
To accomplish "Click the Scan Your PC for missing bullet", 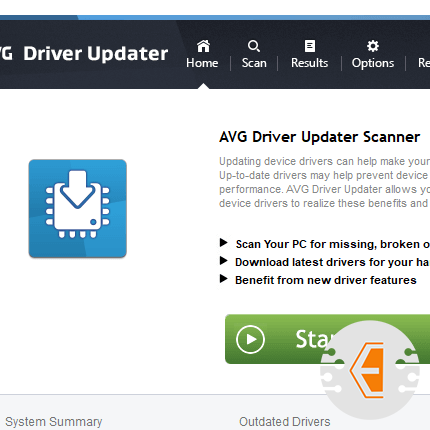I will (324, 244).
